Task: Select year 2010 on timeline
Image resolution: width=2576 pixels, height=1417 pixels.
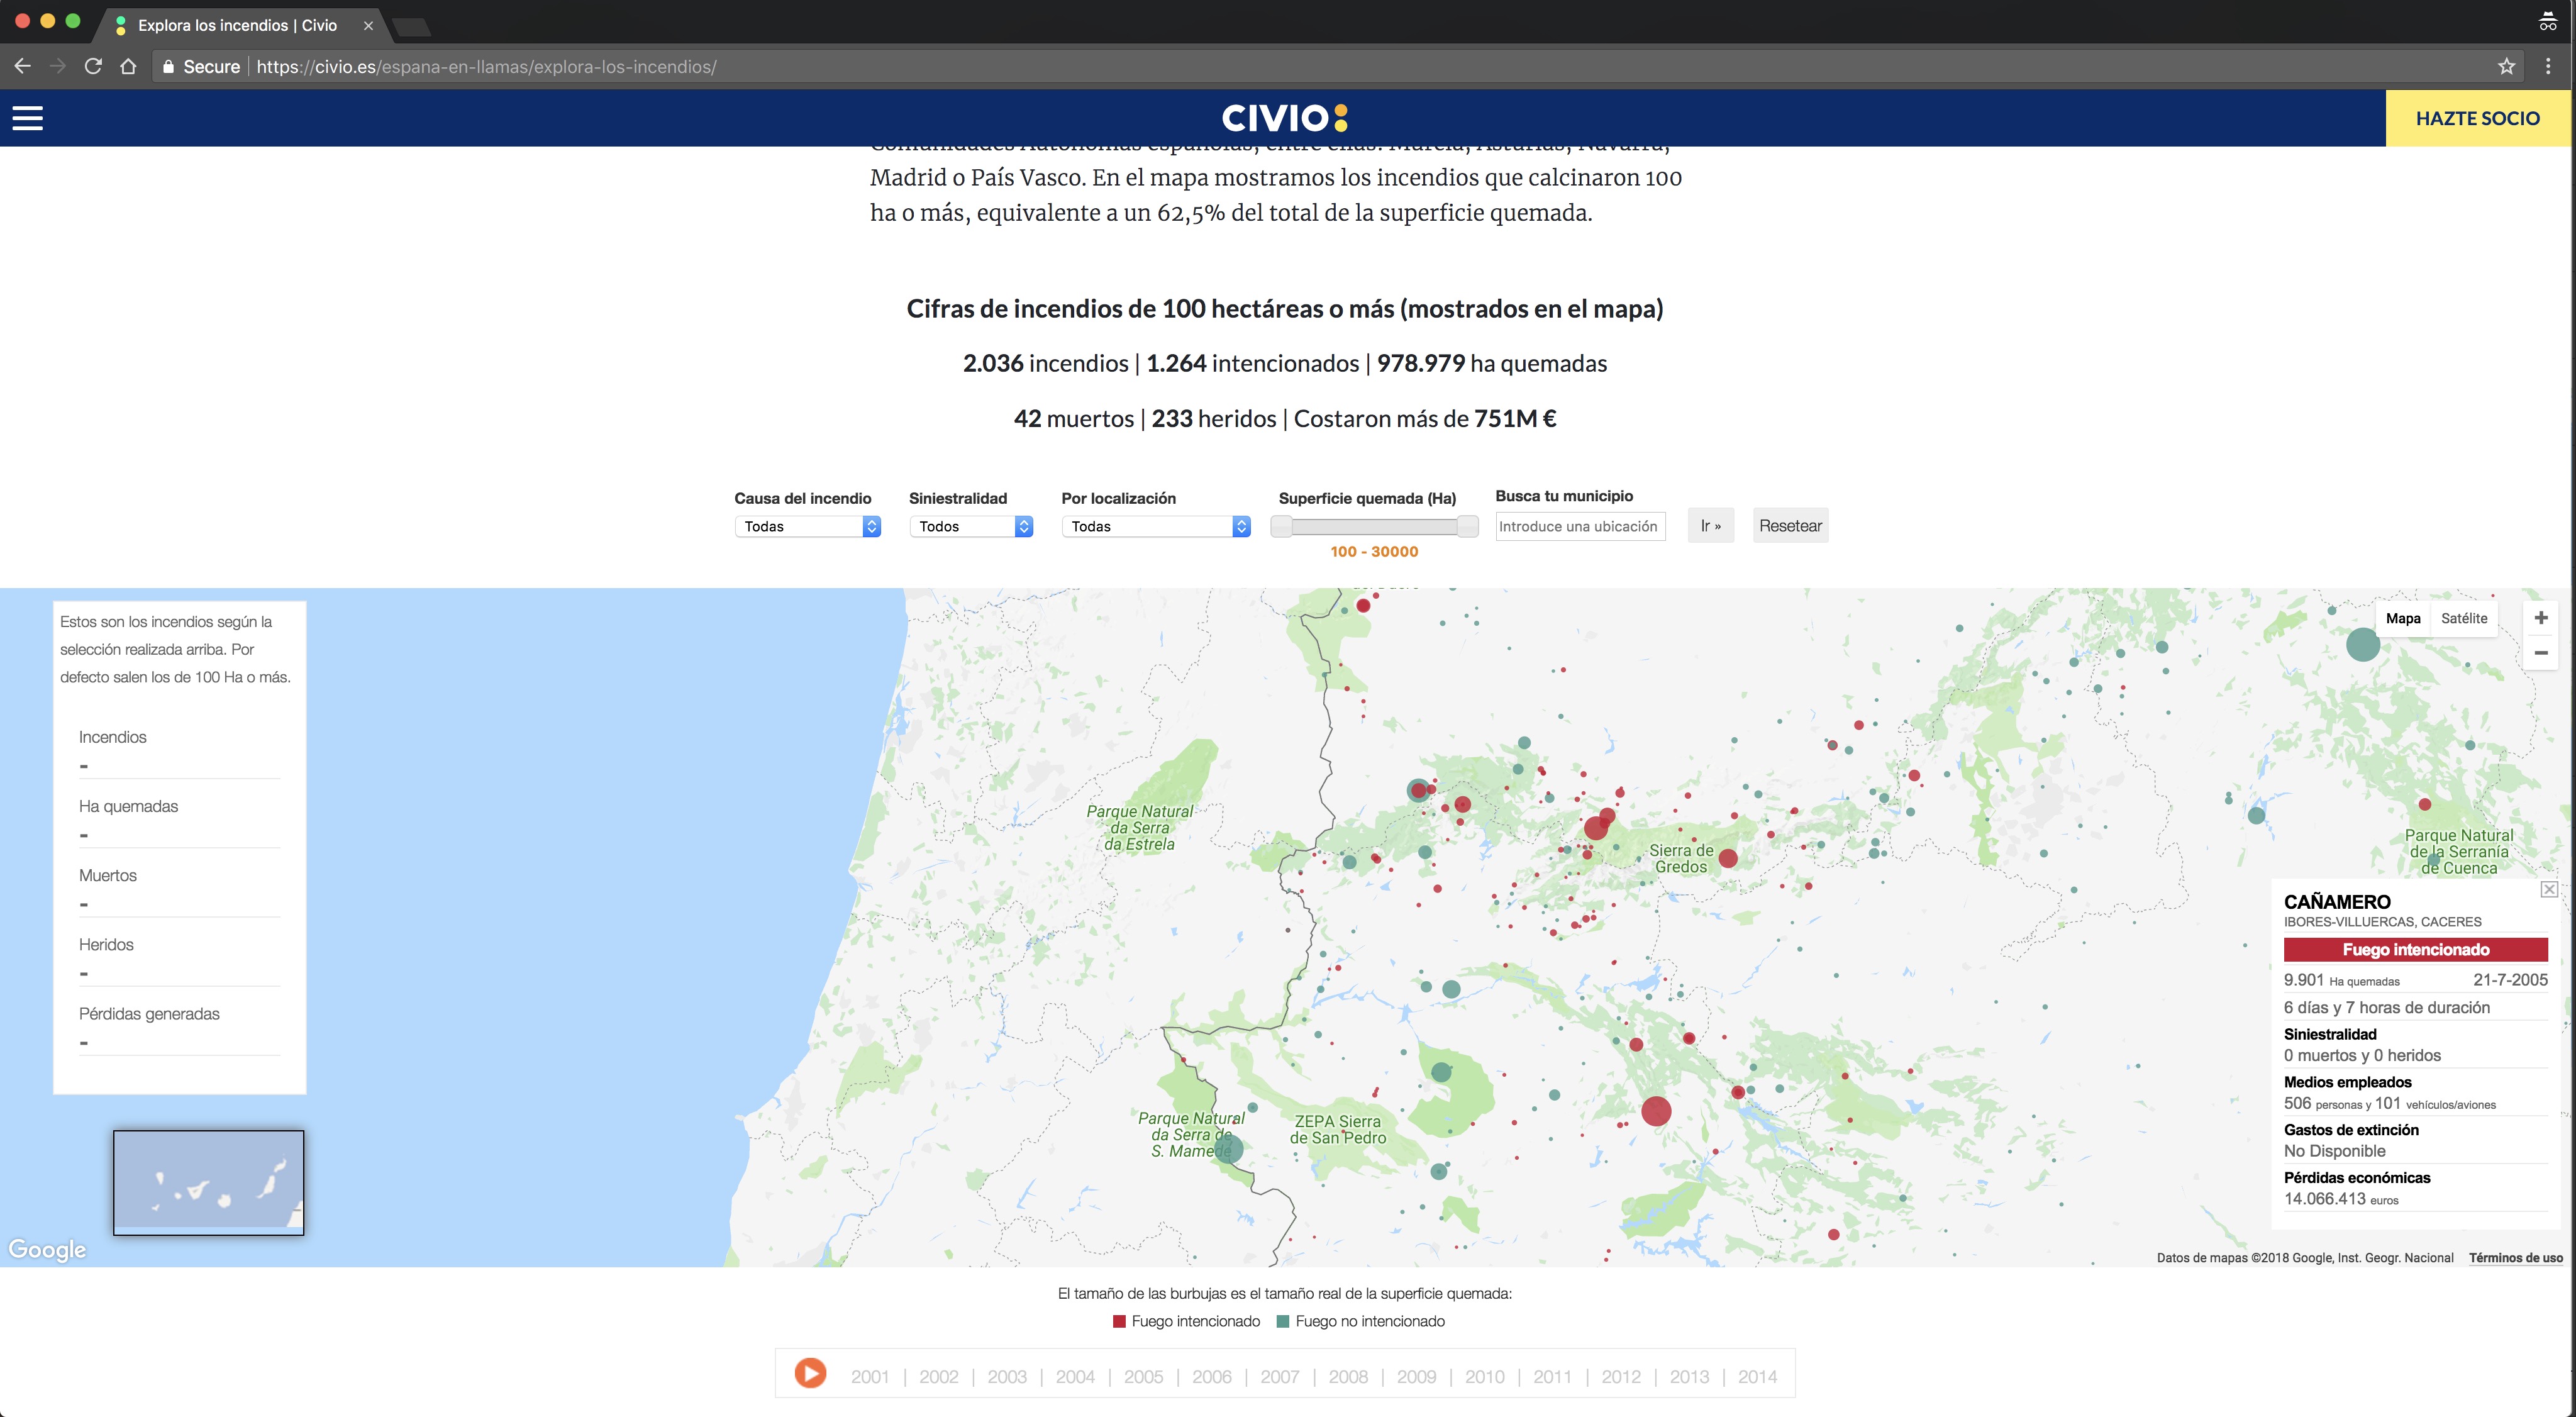Action: pos(1484,1376)
